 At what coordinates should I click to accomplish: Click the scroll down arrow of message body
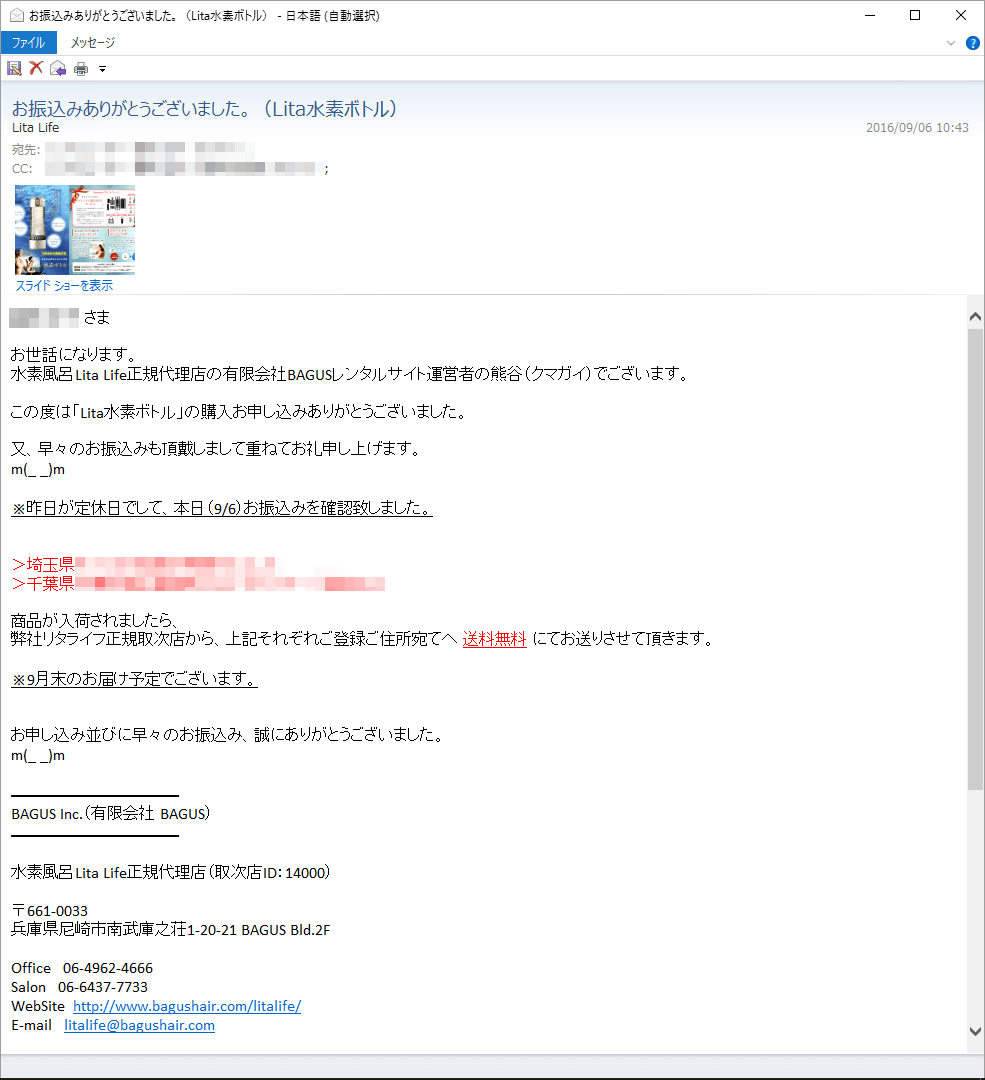(x=975, y=1031)
